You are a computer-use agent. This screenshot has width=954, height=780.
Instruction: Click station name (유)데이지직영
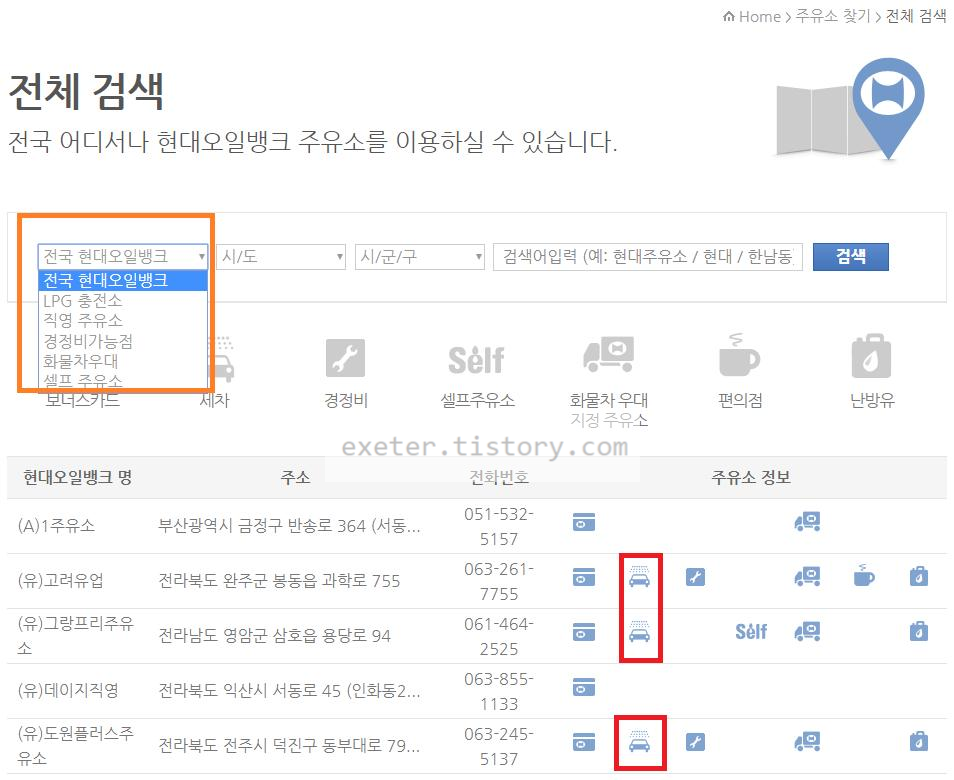click(68, 691)
